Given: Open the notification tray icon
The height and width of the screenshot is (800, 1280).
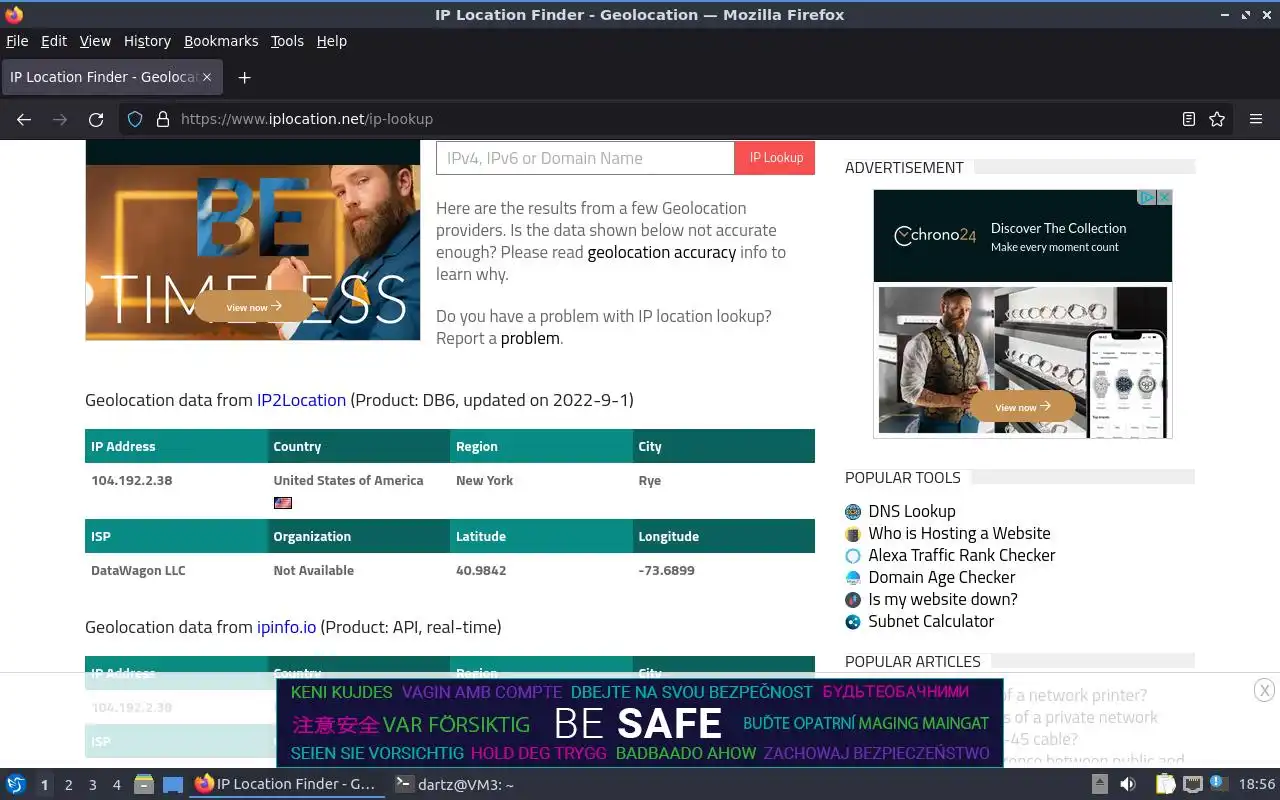Looking at the screenshot, I should 1218,784.
